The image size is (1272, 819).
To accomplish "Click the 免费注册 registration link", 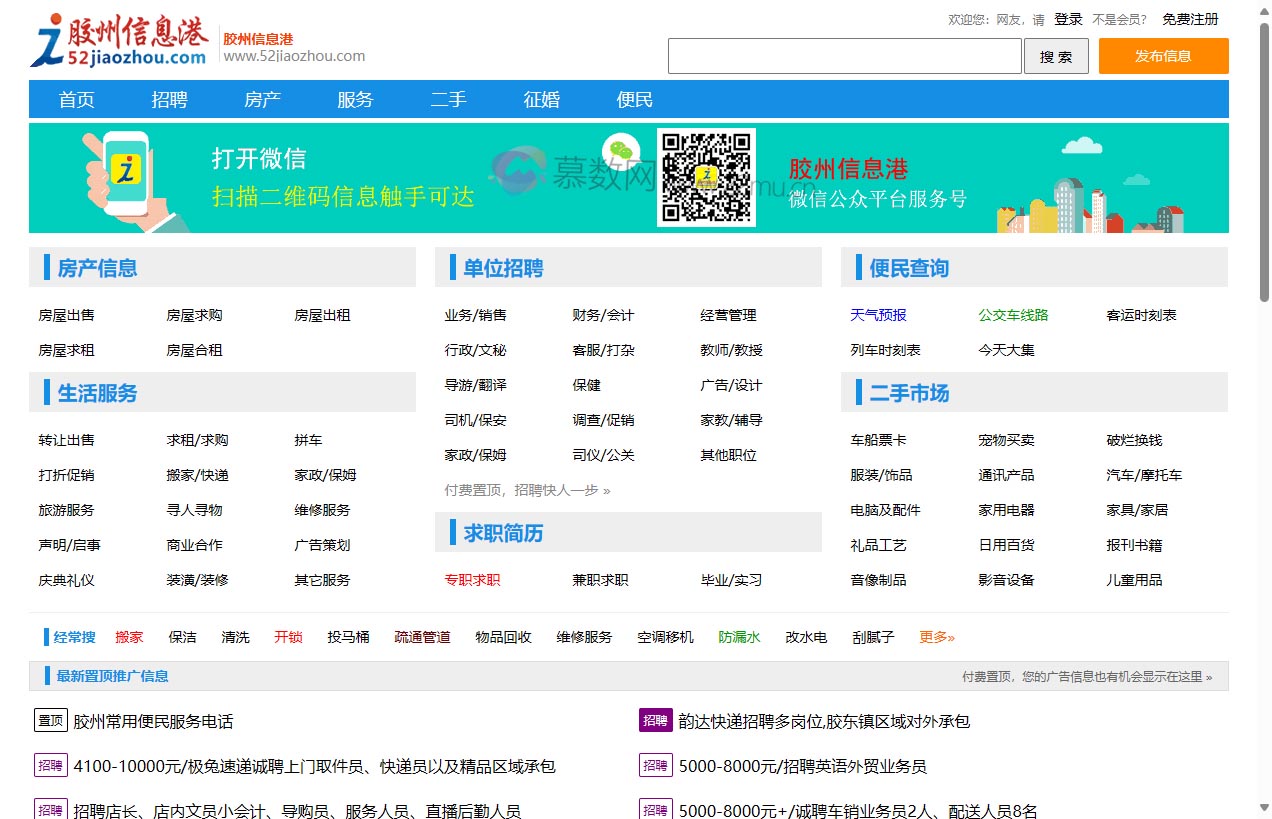I will coord(1190,18).
